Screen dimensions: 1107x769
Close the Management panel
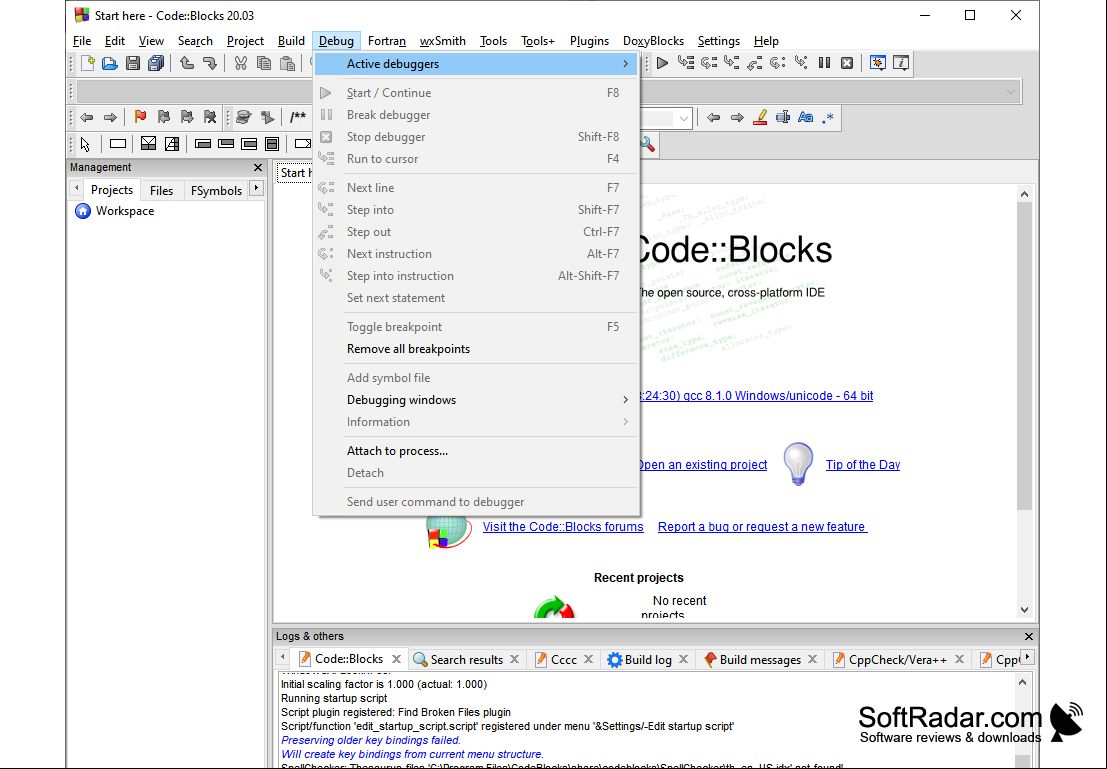pos(258,167)
